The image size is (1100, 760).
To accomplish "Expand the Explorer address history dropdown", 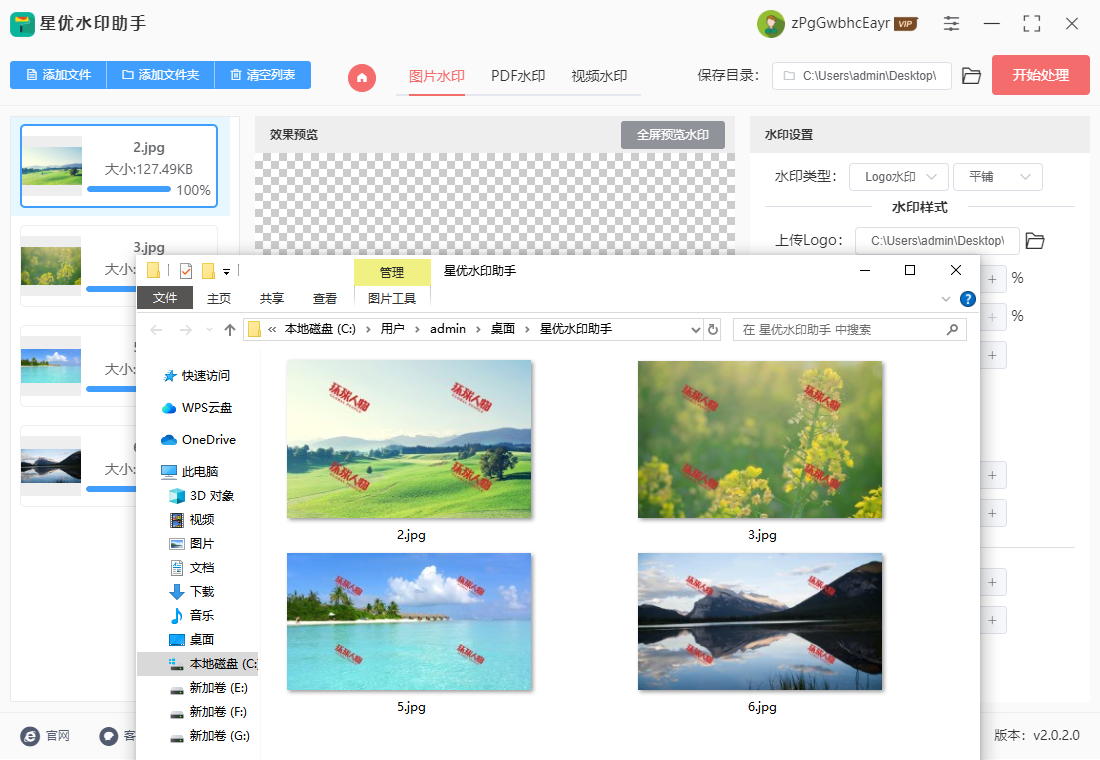I will (695, 329).
